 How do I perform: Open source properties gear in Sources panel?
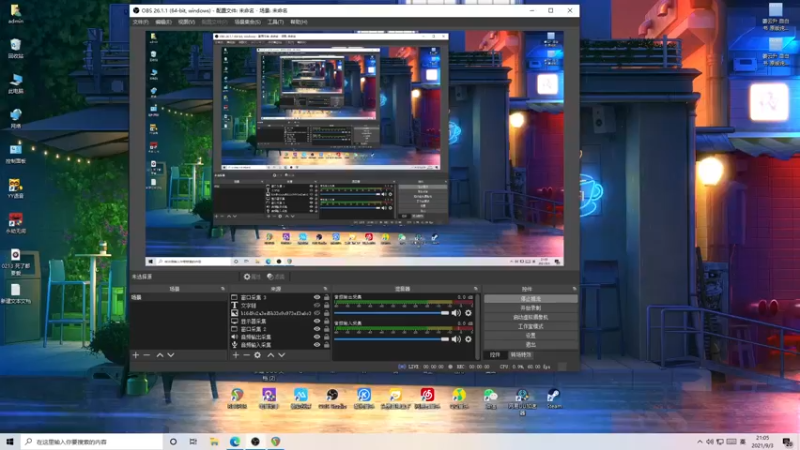point(258,355)
